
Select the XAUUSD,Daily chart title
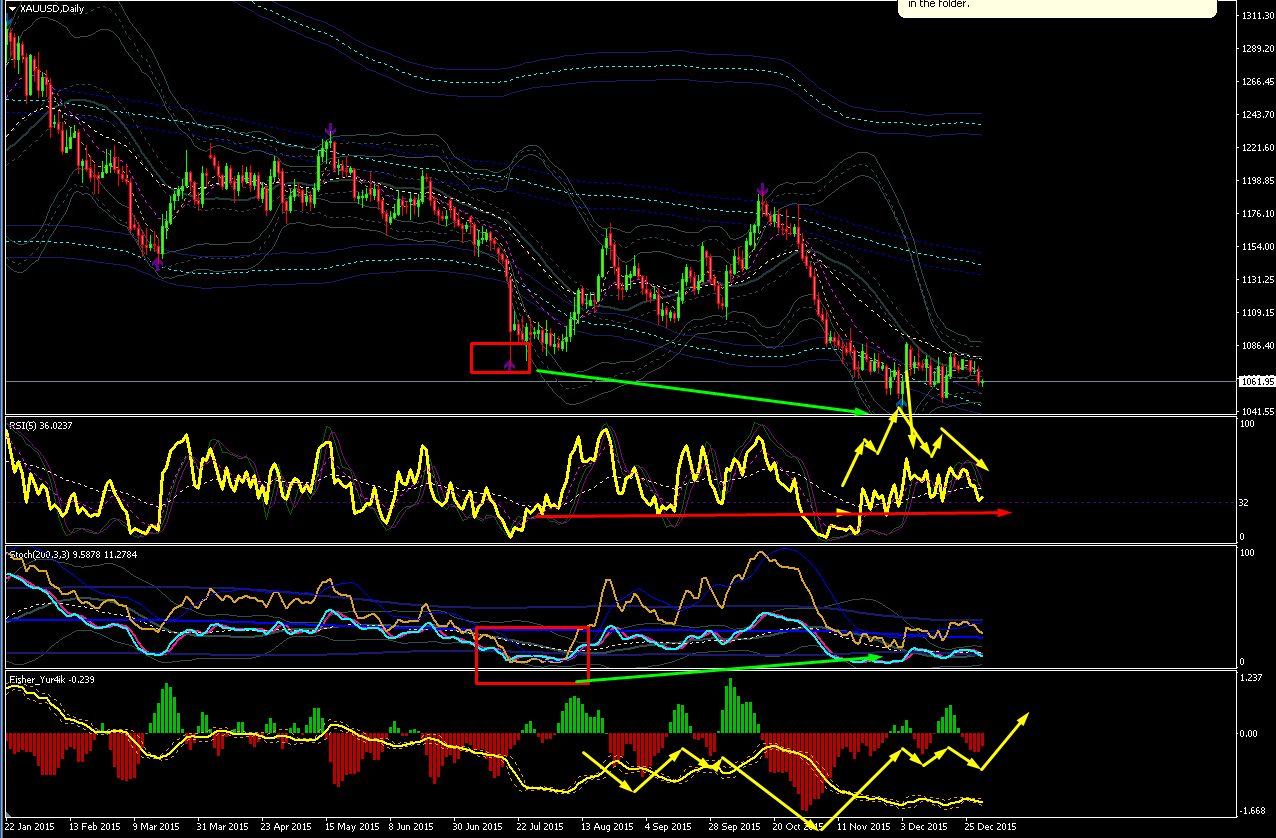tap(51, 9)
